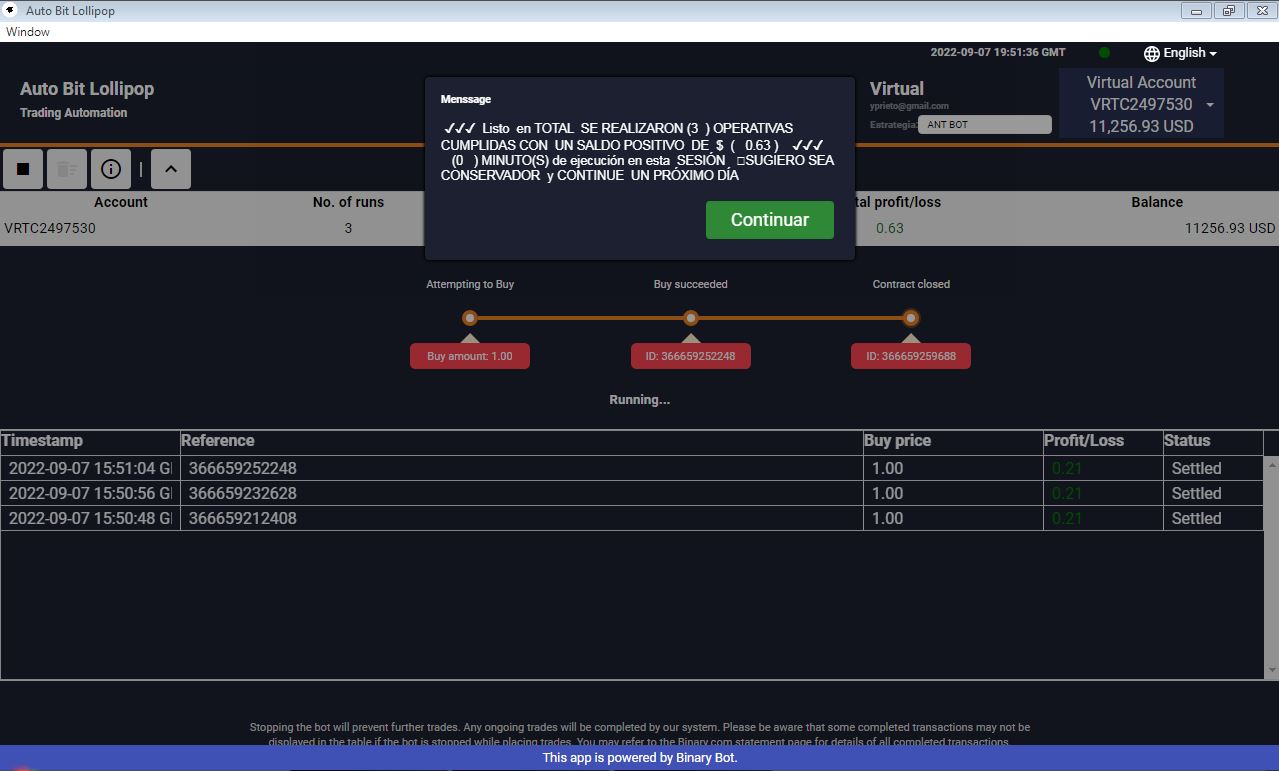1279x771 pixels.
Task: Collapse the toolbar using the up chevron
Action: 171,169
